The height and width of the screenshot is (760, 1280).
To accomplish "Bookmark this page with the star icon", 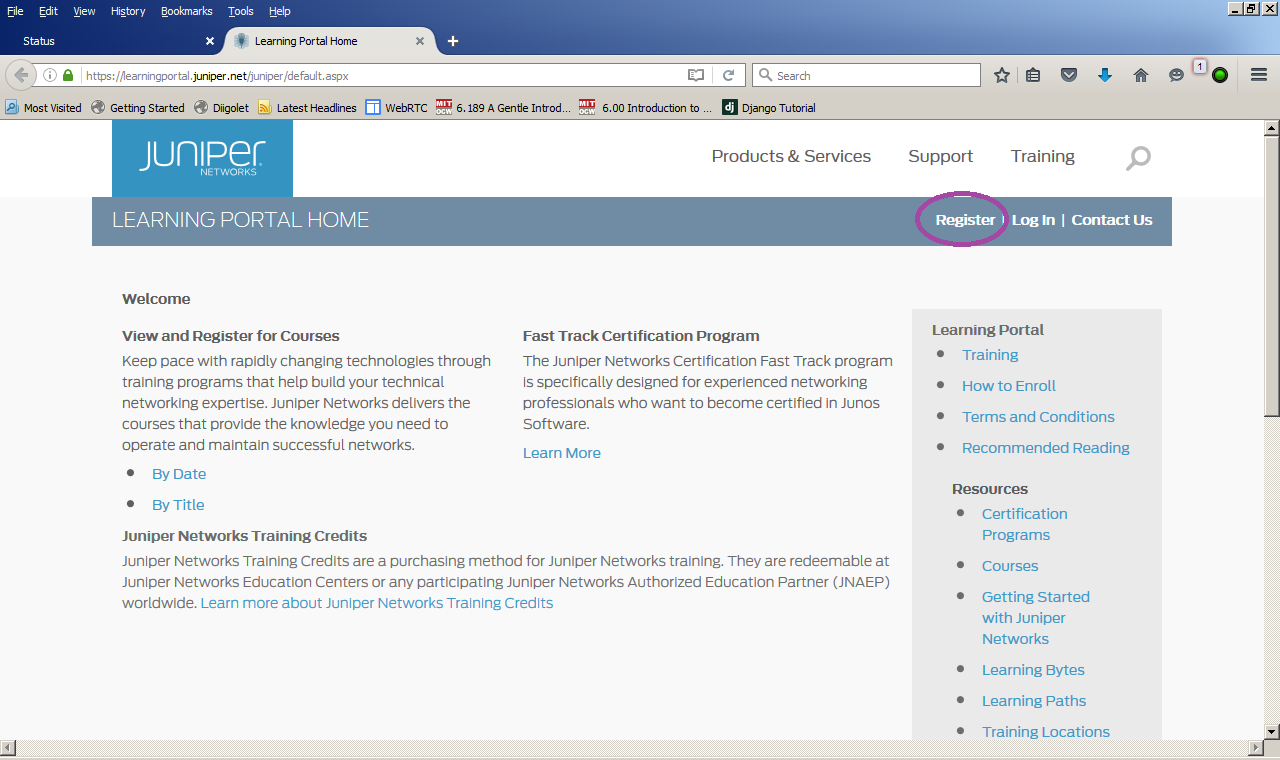I will coord(1001,76).
